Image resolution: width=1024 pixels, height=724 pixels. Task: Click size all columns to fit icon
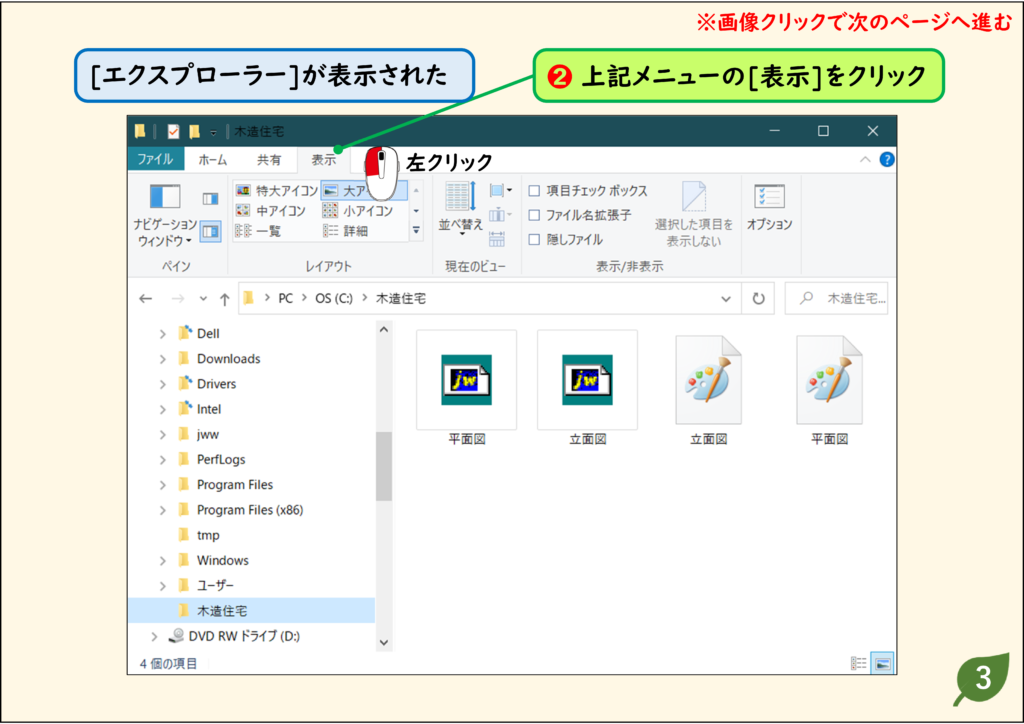[x=497, y=240]
